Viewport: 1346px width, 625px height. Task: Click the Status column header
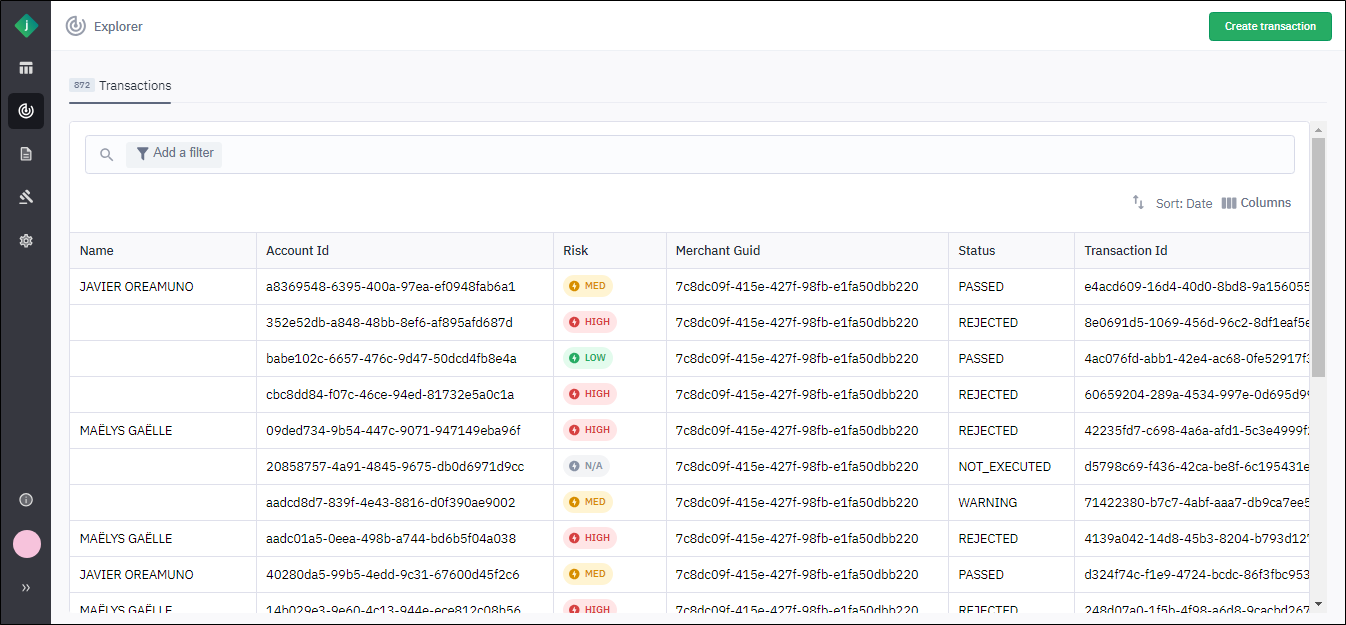coord(976,251)
